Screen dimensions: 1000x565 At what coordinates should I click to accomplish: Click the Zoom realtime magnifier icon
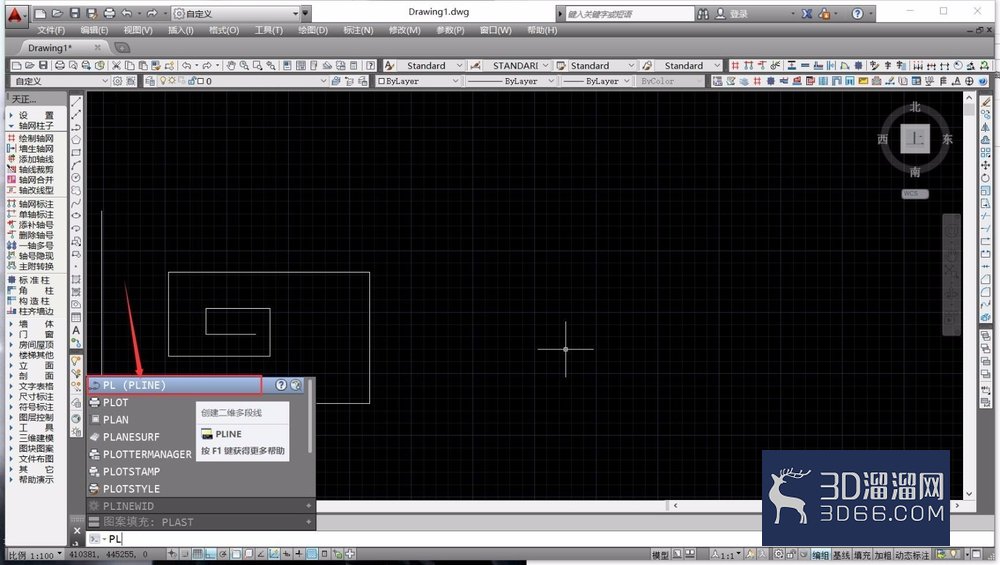coord(244,65)
